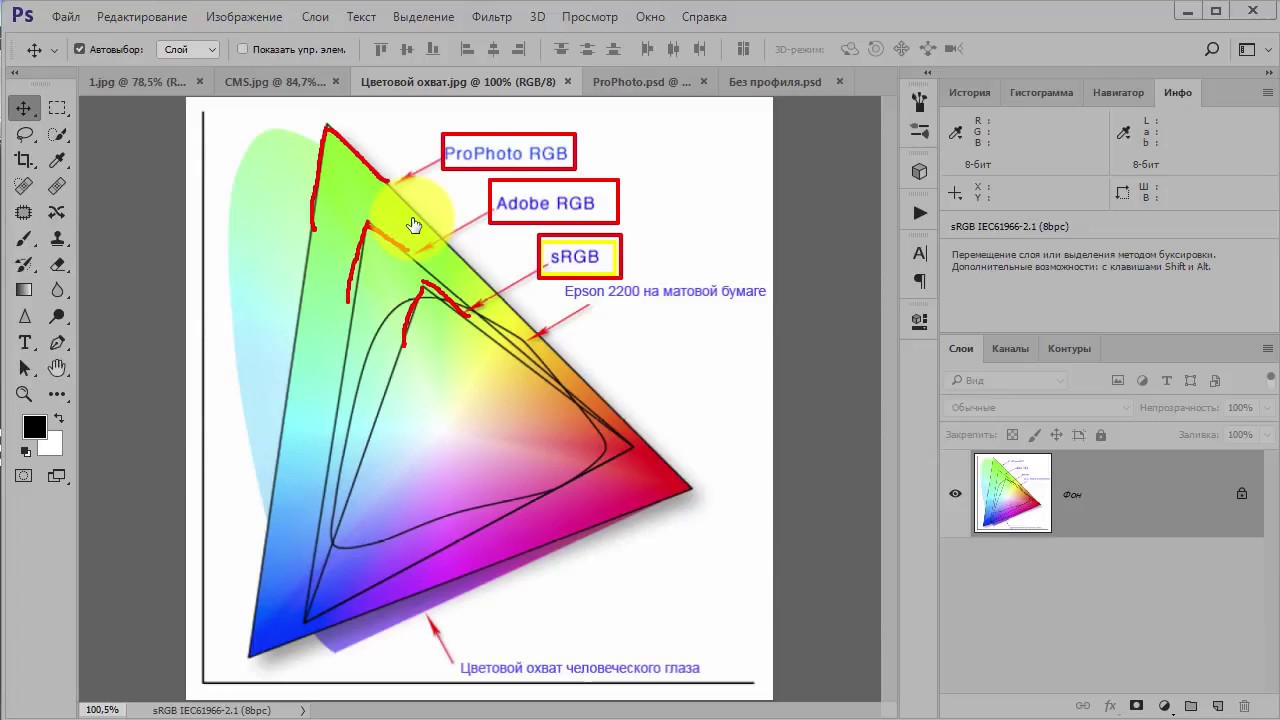Toggle lock position in Layers panel
The image size is (1280, 720).
click(1057, 435)
